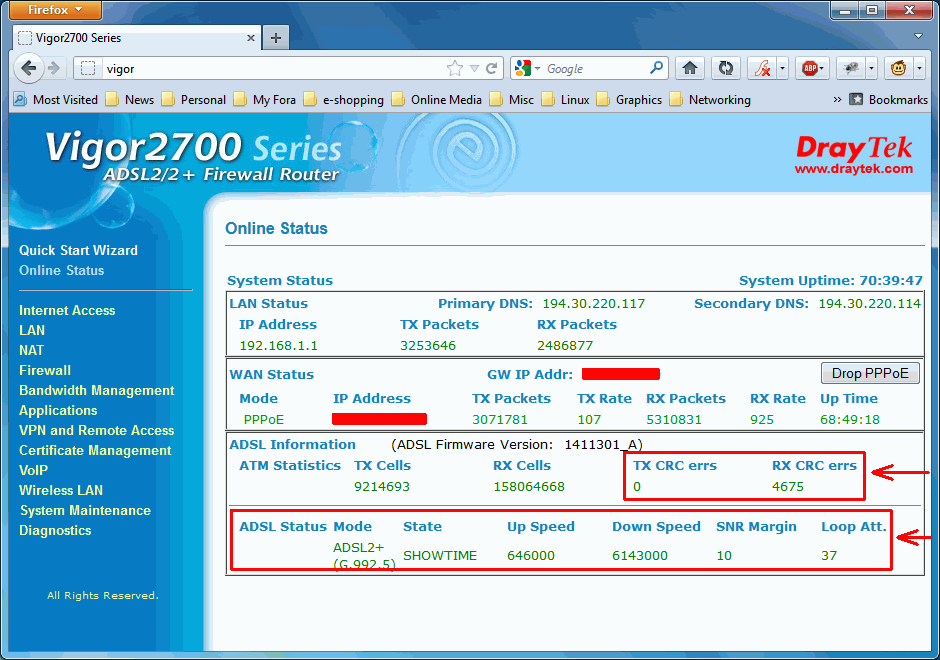Click the browser Forward arrow button
The image size is (940, 660).
(54, 68)
